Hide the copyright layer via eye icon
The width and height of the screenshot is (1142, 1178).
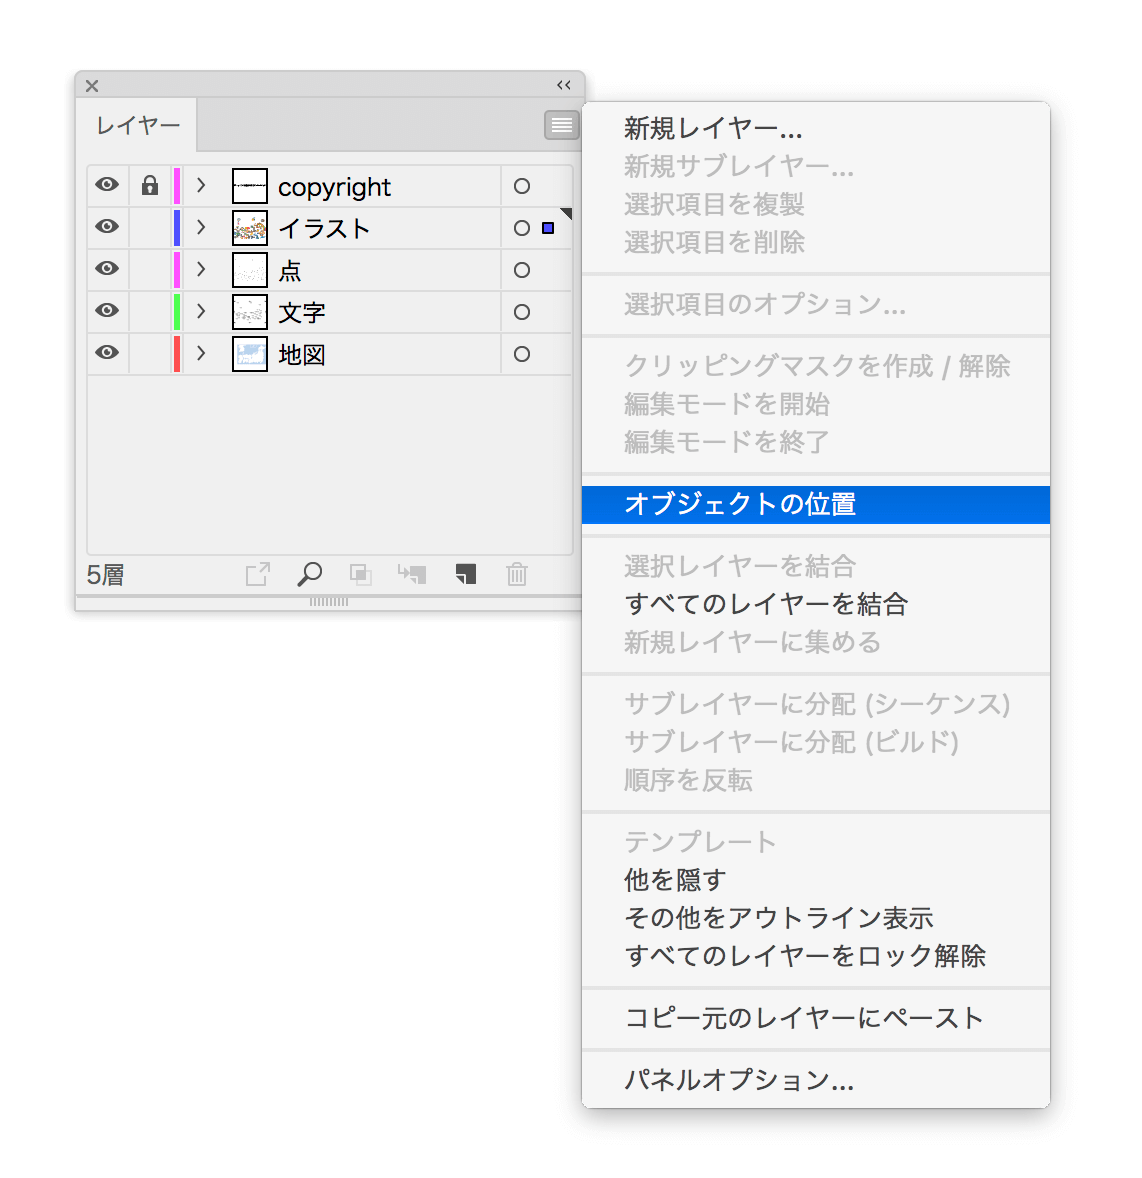(107, 185)
